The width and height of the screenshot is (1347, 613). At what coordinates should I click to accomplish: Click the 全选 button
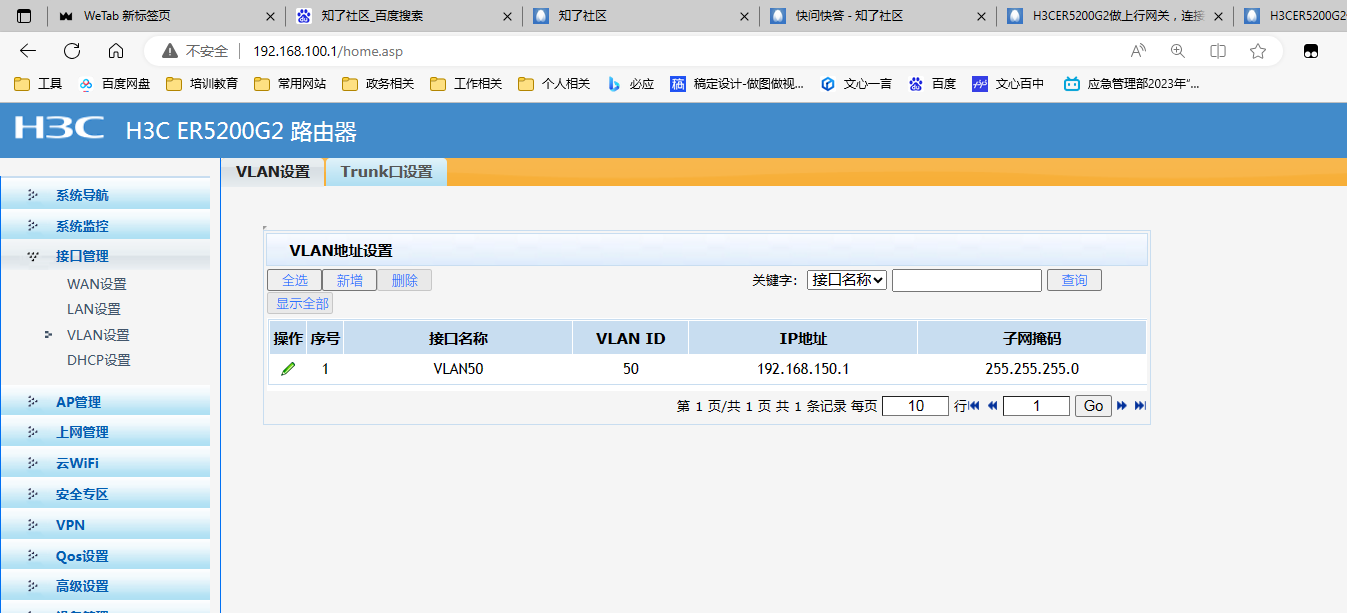click(x=295, y=280)
